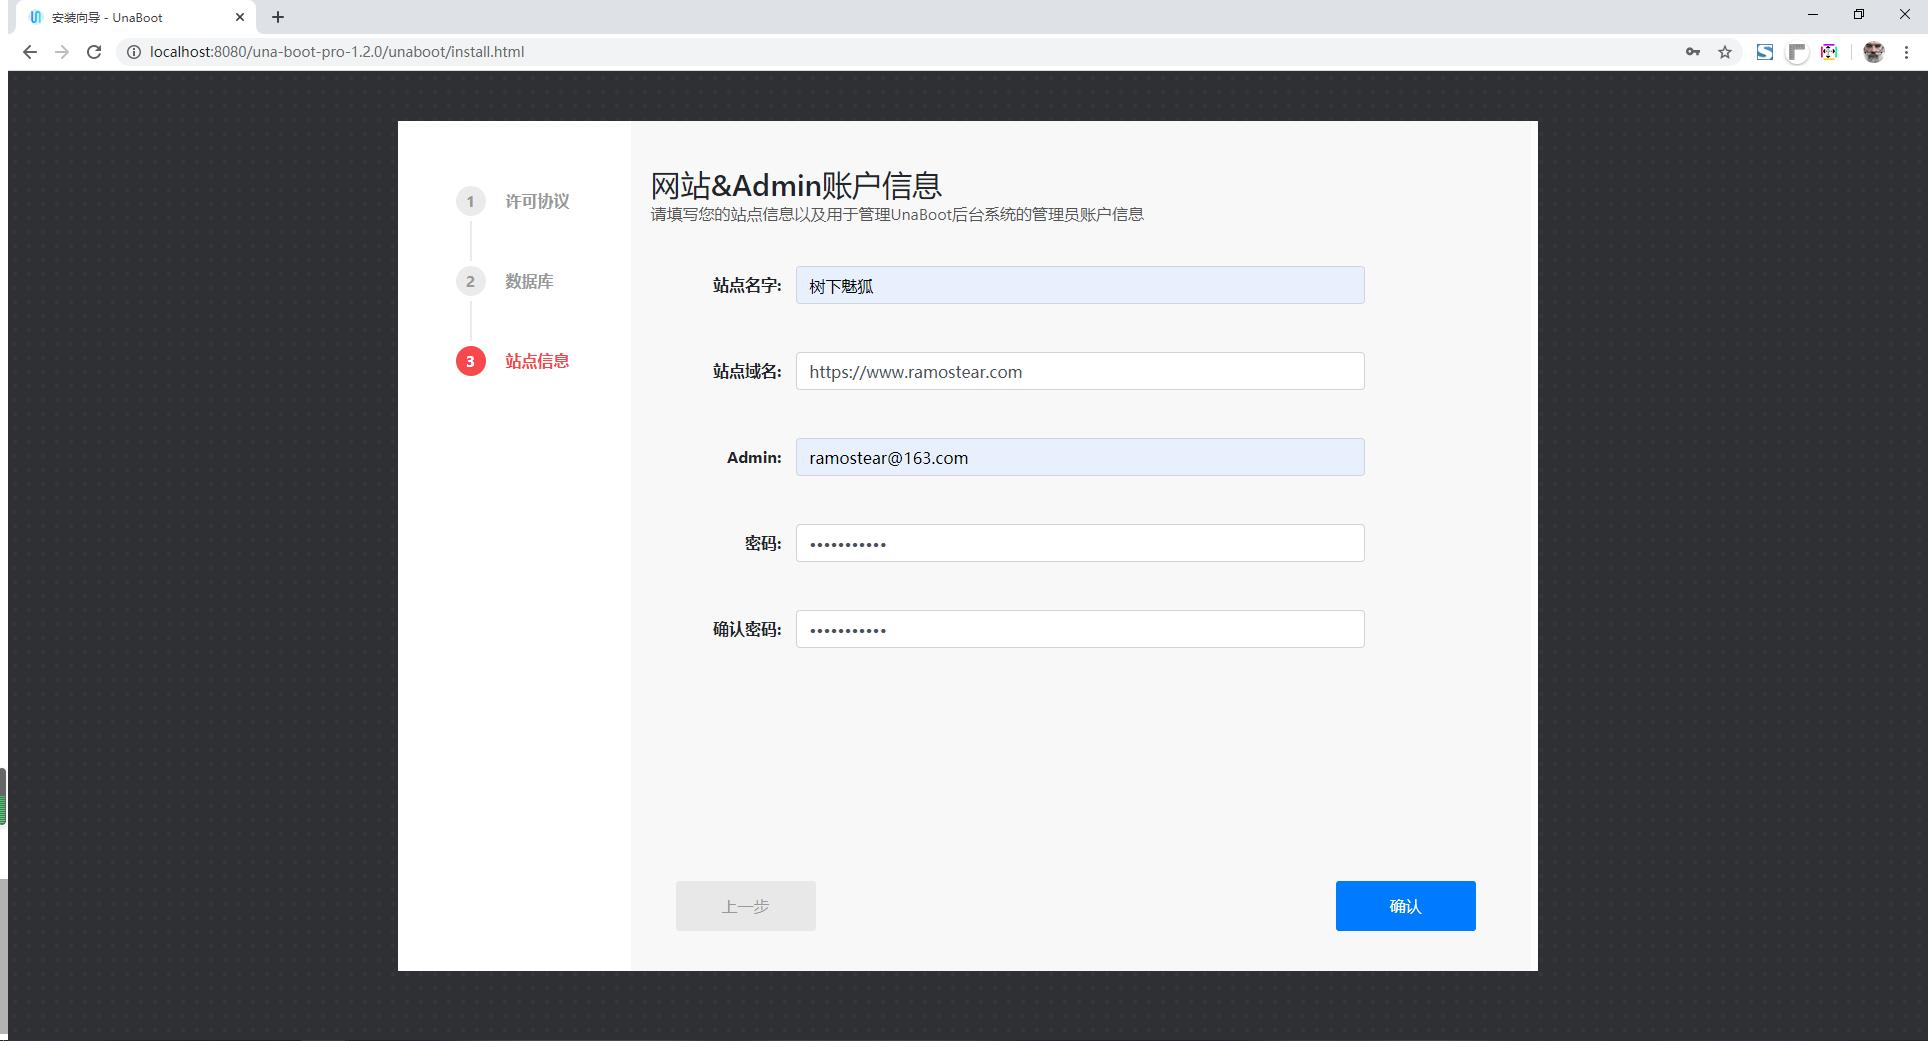Viewport: 1928px width, 1041px height.
Task: Click the 确认密码 confirm password field
Action: point(1079,629)
